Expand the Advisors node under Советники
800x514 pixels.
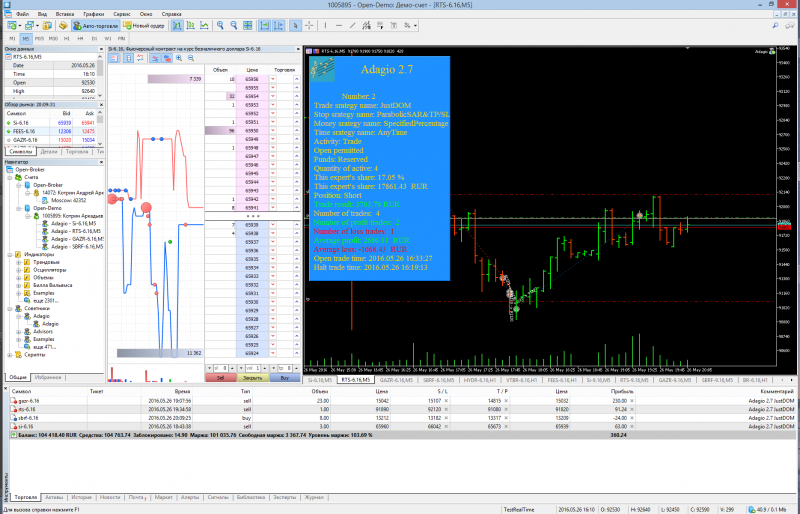click(x=19, y=332)
